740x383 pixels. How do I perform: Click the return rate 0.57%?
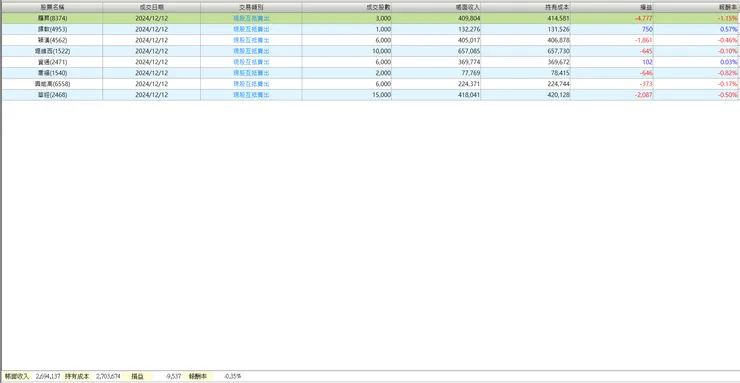[730, 29]
